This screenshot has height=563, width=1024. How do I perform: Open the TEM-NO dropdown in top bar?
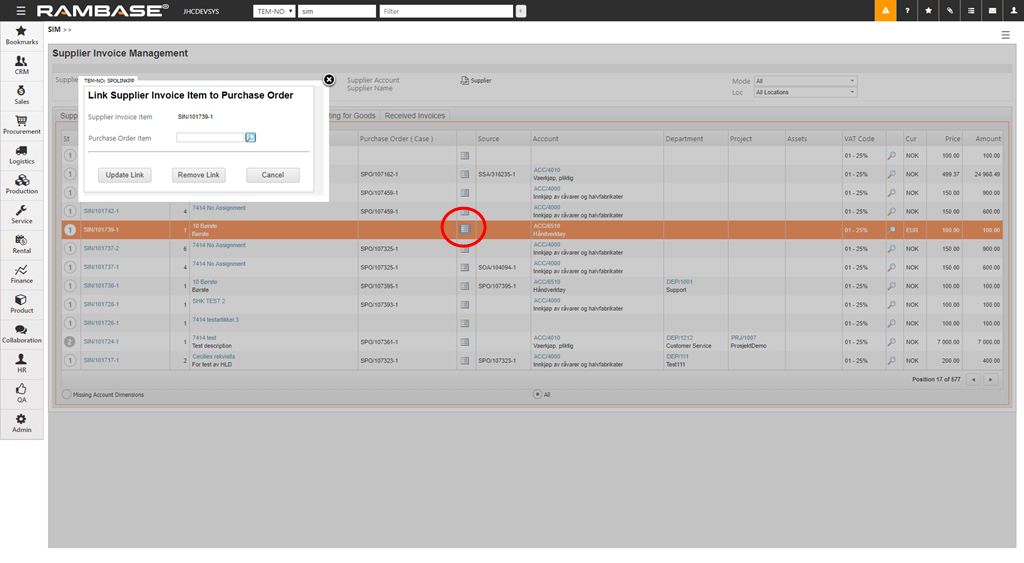point(274,11)
